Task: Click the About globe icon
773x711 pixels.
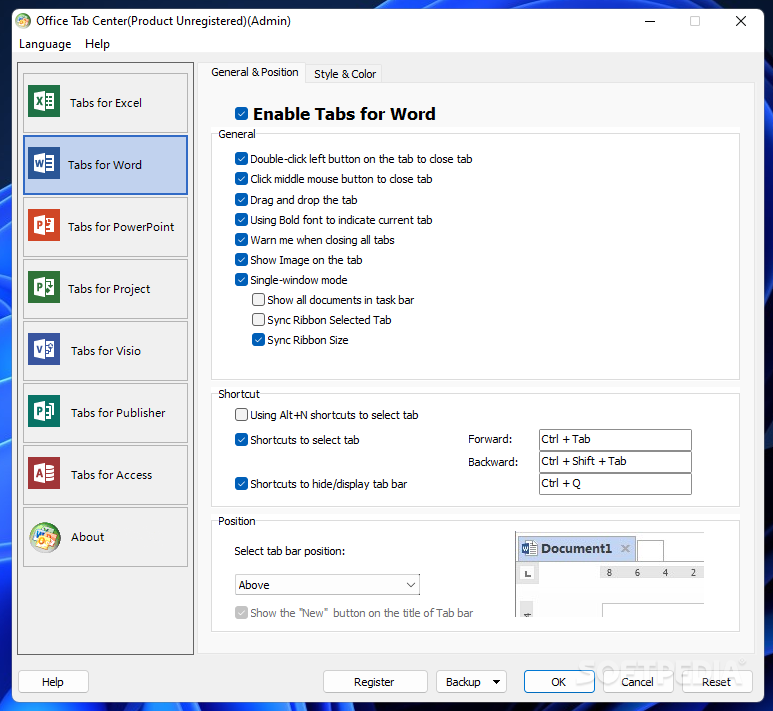Action: tap(45, 537)
